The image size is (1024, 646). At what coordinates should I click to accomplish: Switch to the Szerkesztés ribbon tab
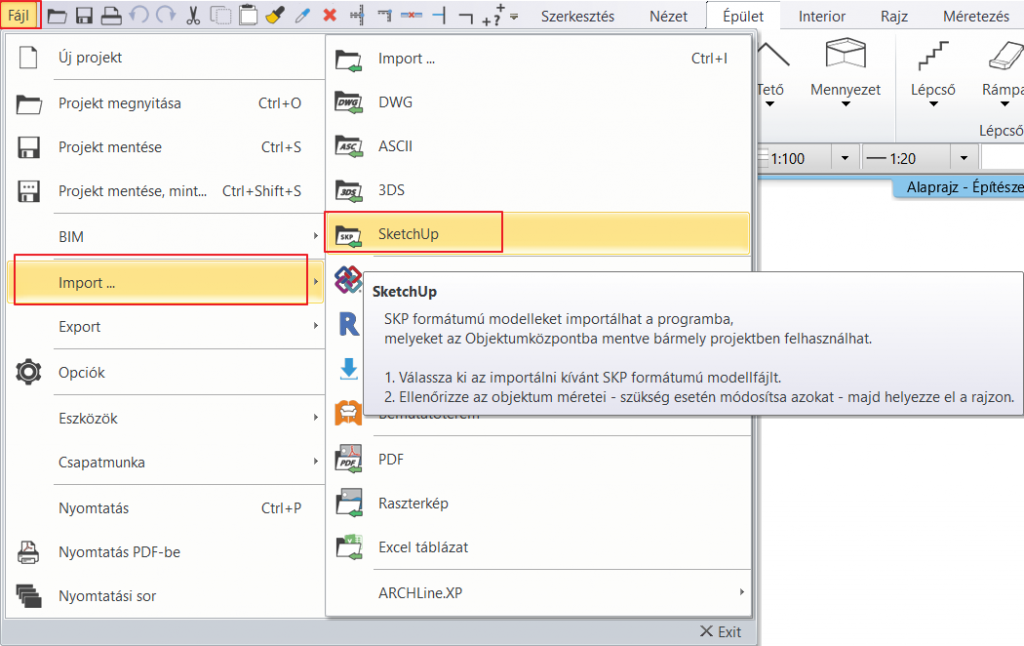click(577, 16)
